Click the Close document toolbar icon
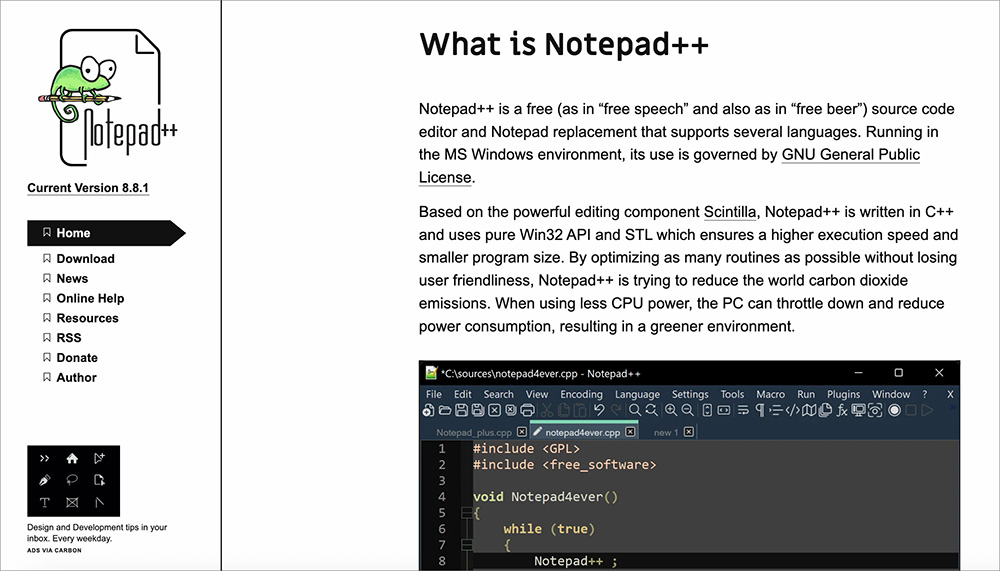 (x=494, y=410)
